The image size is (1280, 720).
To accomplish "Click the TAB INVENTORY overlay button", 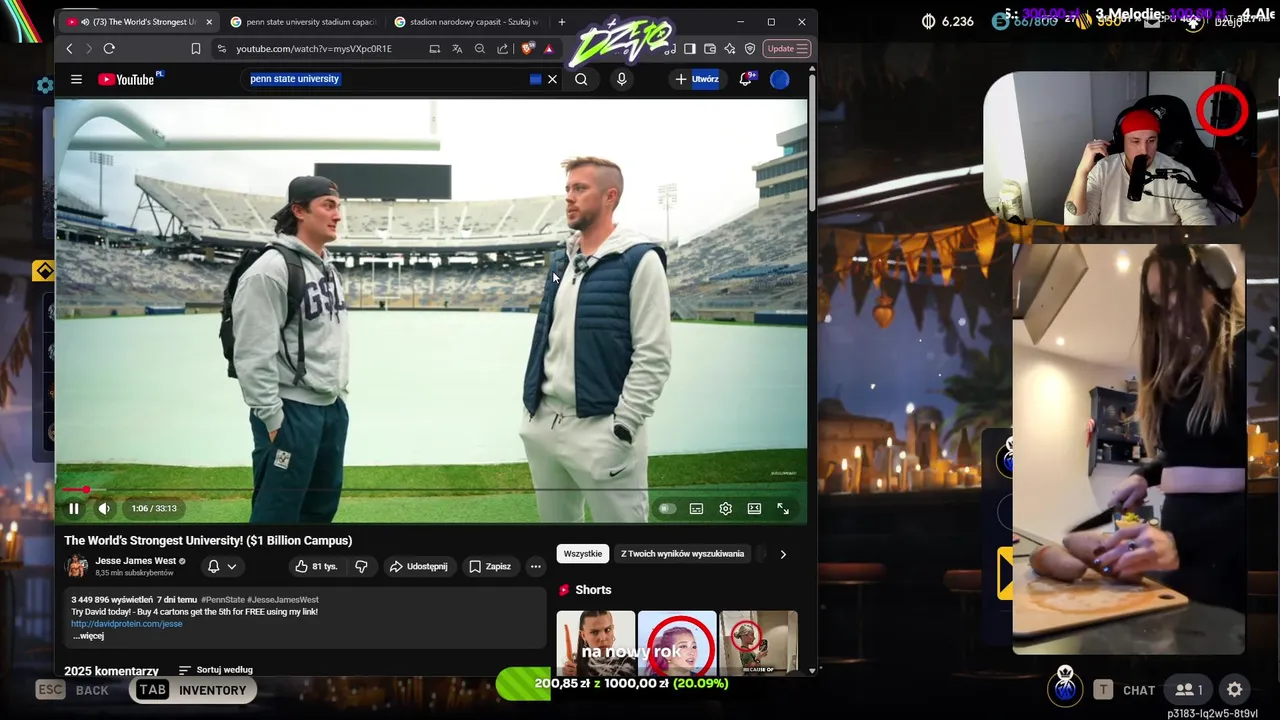I will [191, 690].
